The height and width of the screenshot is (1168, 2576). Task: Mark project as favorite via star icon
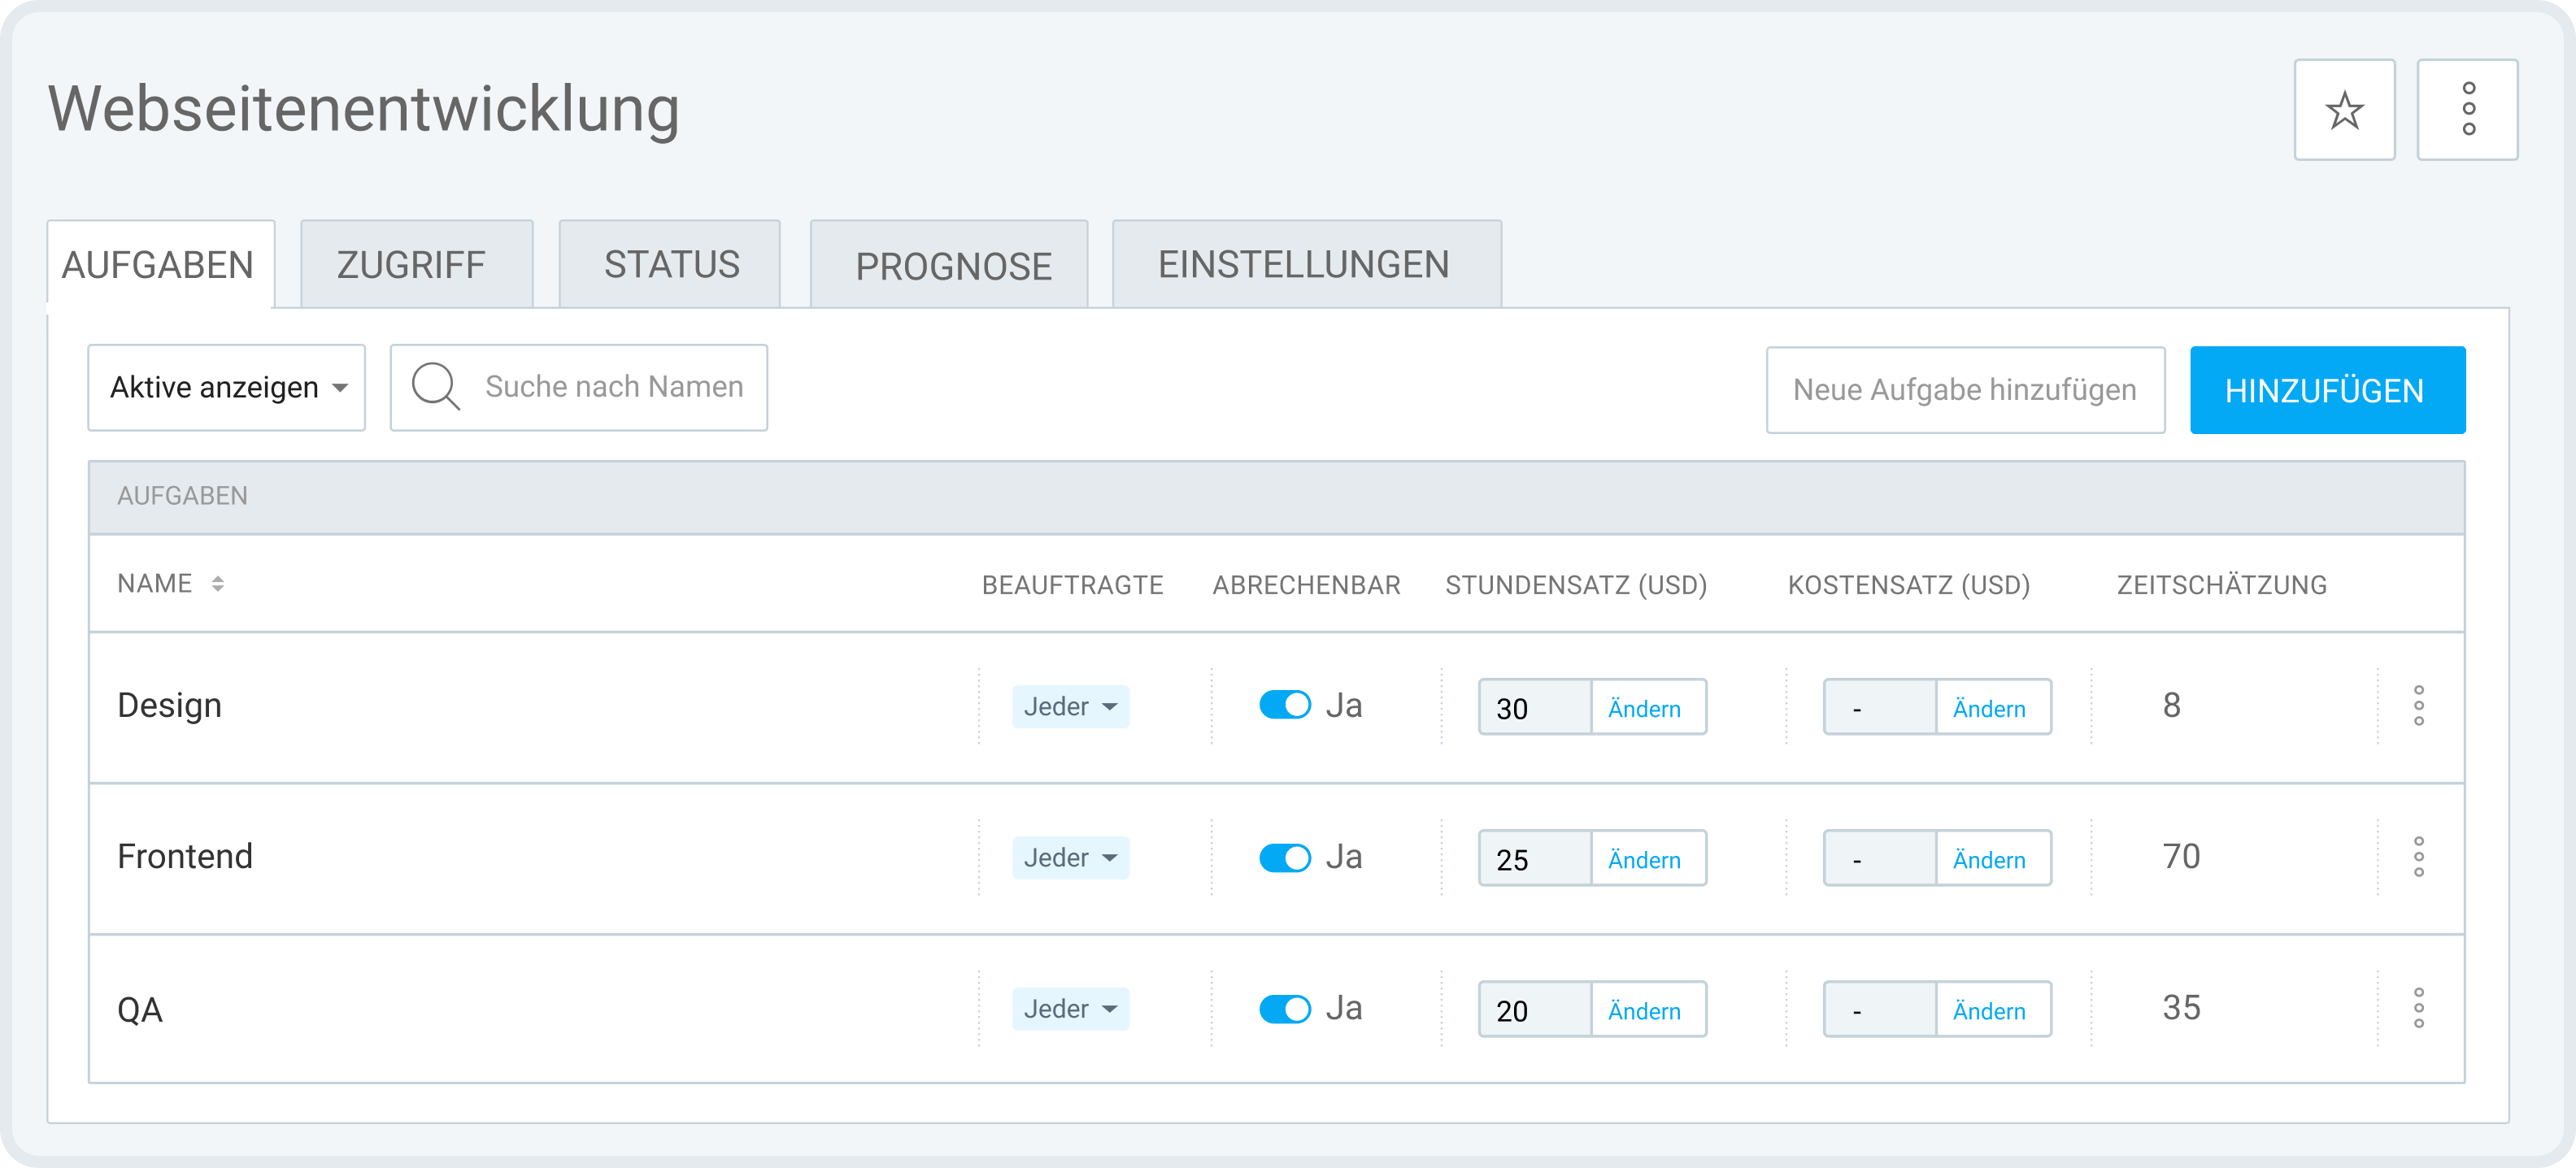click(x=2344, y=109)
